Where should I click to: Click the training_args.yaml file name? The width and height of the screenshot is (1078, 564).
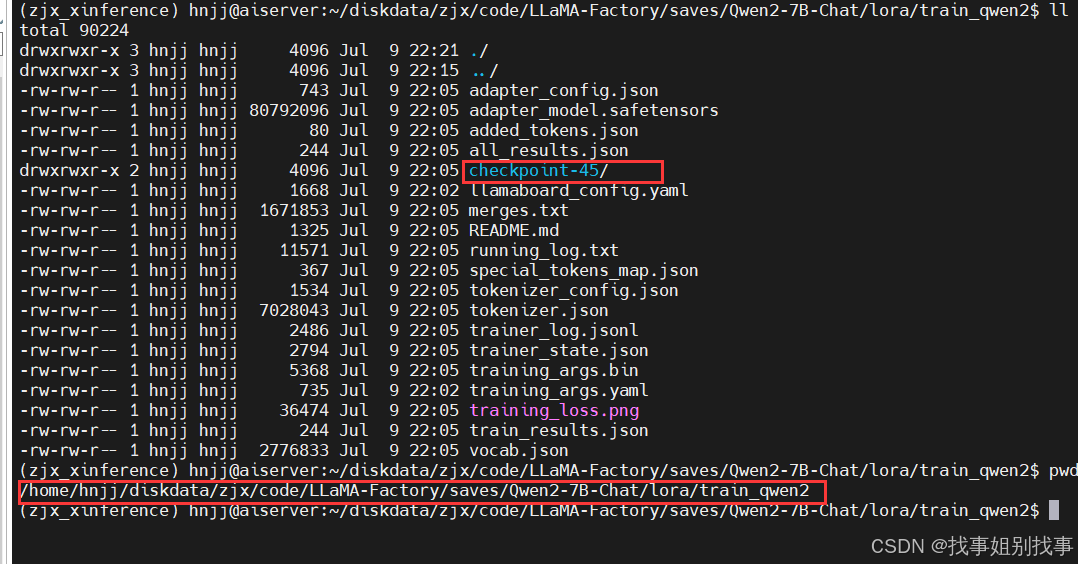tap(559, 391)
